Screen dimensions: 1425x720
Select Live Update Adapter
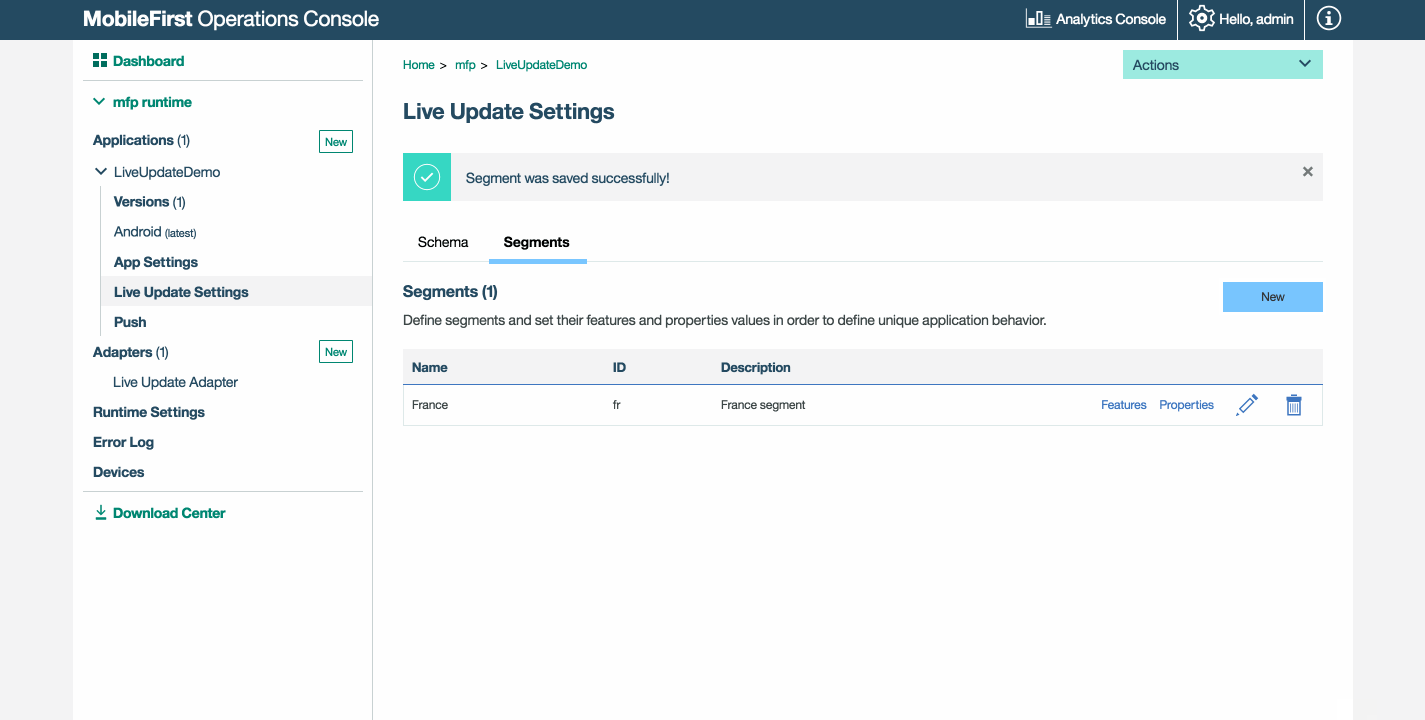175,382
